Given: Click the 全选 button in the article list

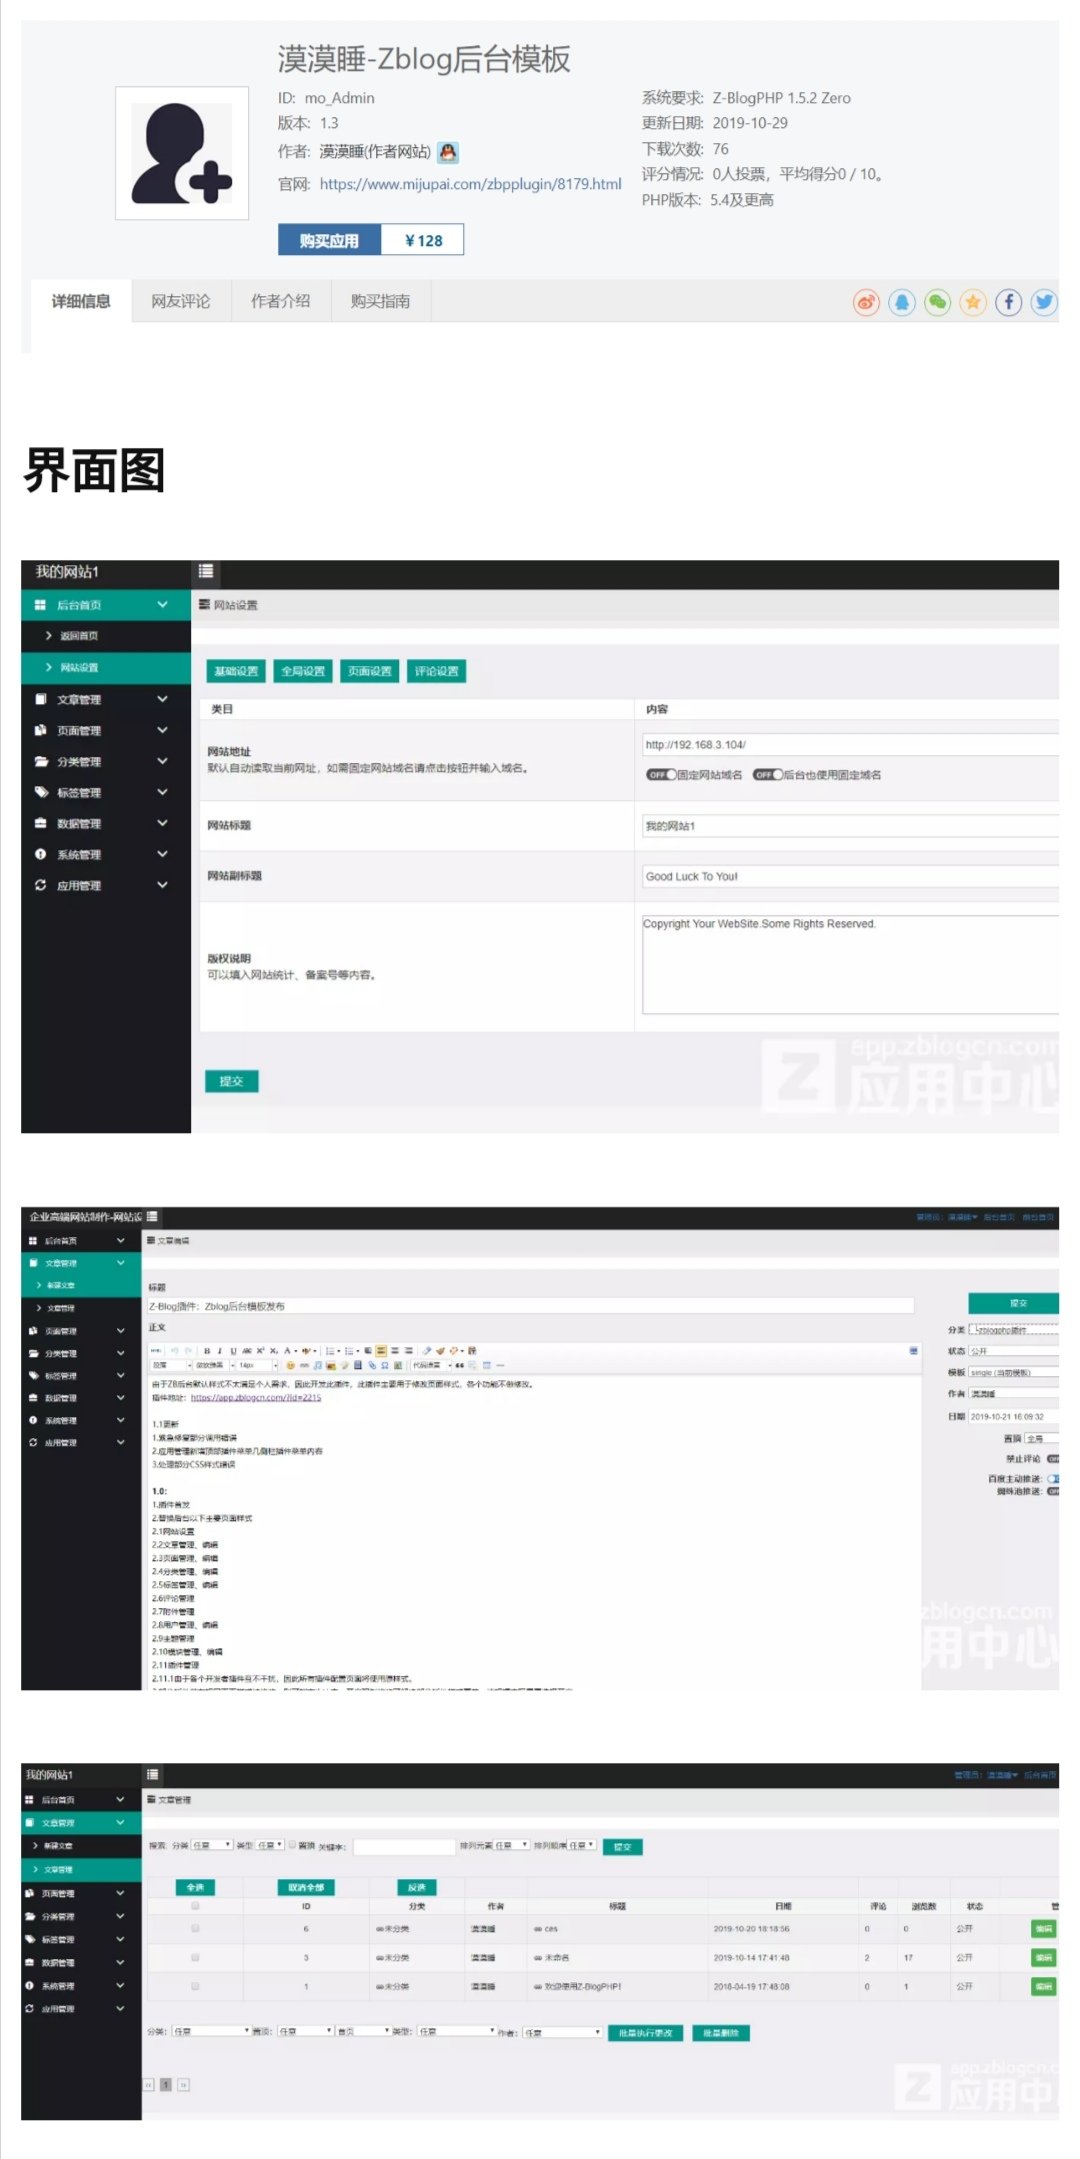Looking at the screenshot, I should [195, 1887].
